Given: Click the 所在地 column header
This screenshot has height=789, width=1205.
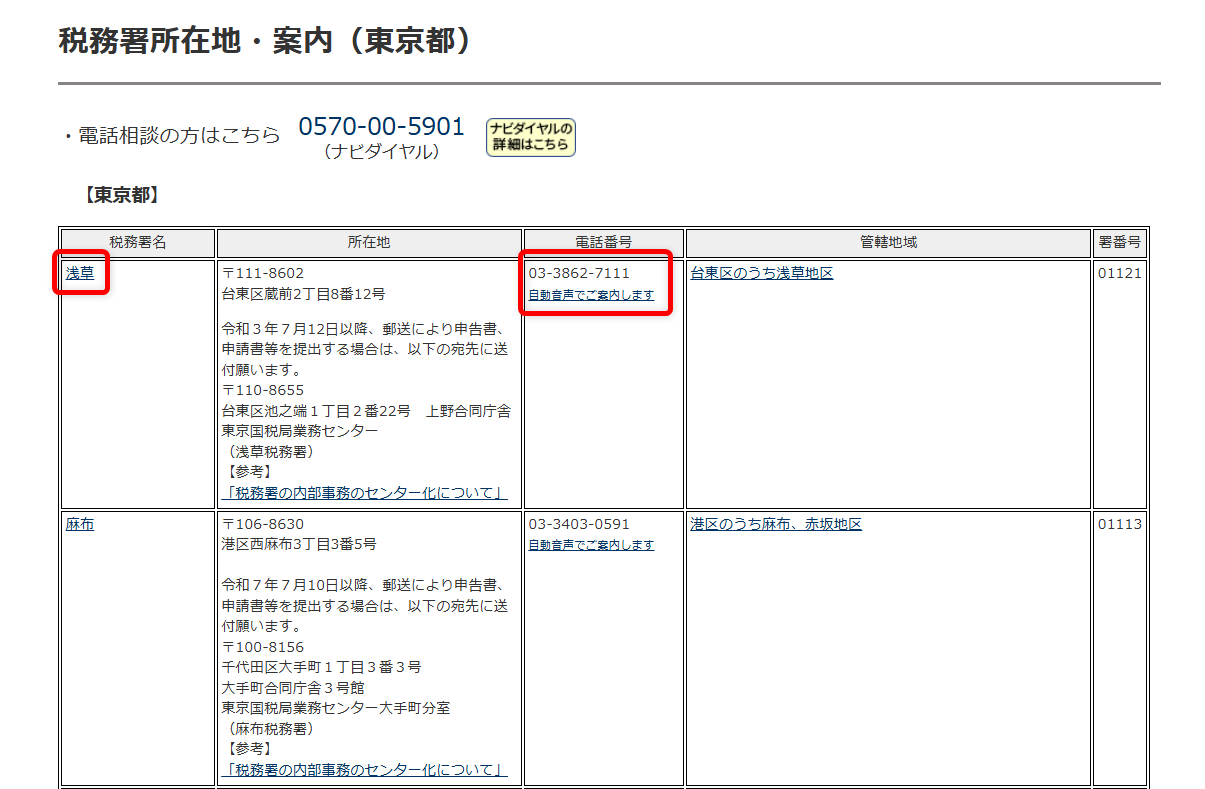Looking at the screenshot, I should point(369,242).
